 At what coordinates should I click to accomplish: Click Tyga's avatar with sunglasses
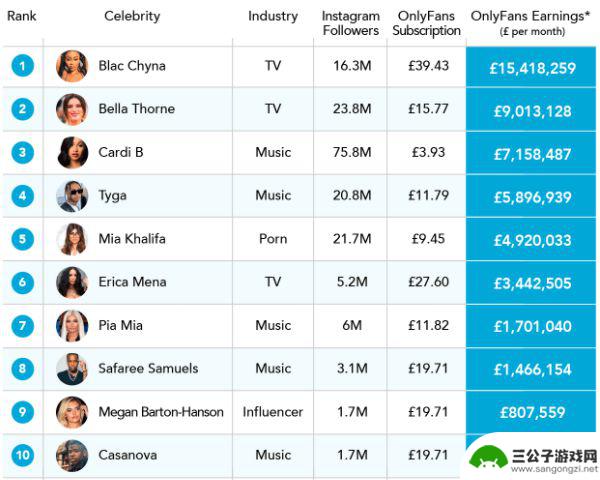click(x=72, y=196)
